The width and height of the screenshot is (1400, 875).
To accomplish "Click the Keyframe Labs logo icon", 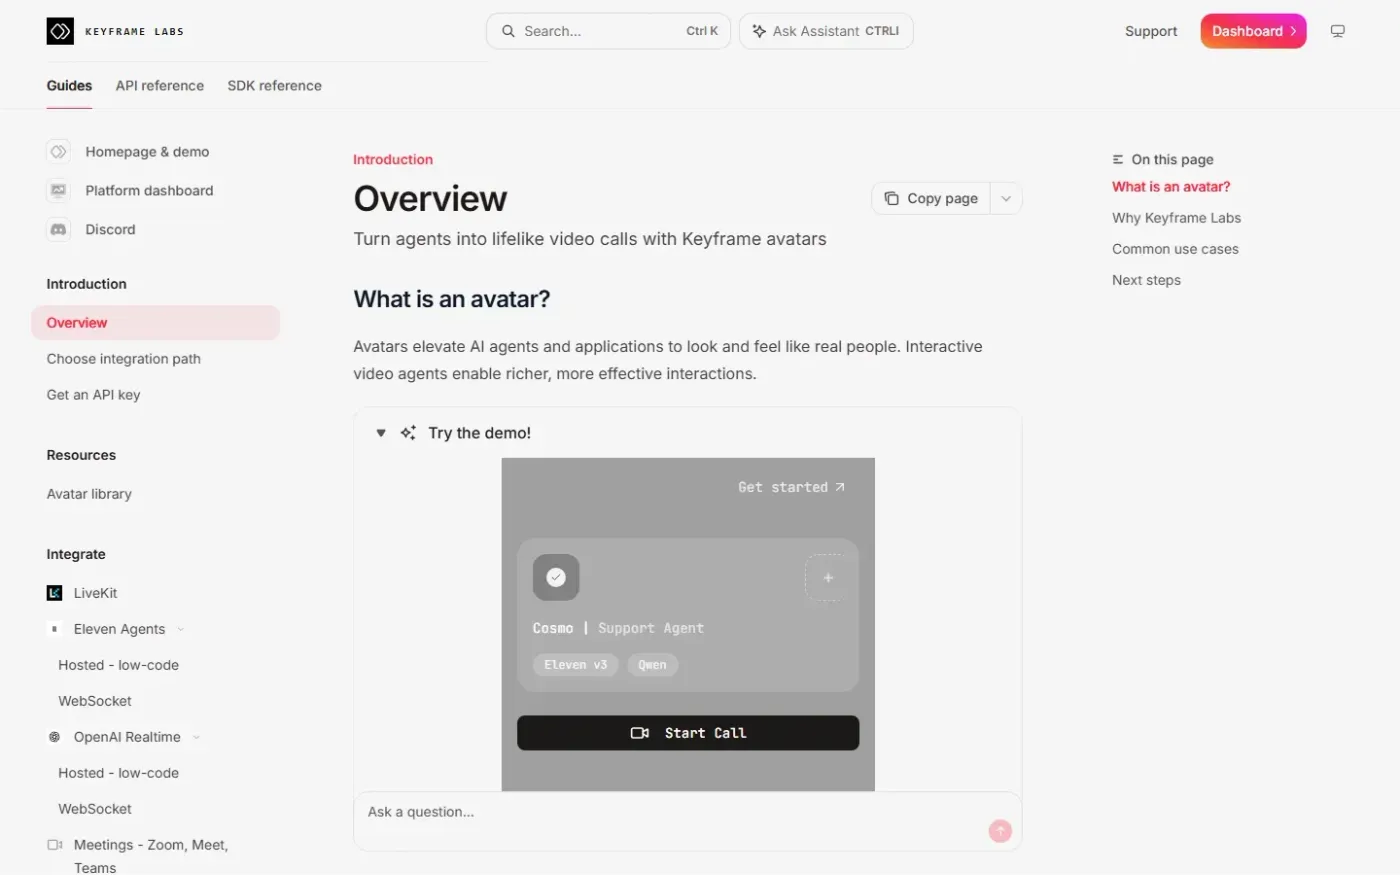I will pos(60,31).
